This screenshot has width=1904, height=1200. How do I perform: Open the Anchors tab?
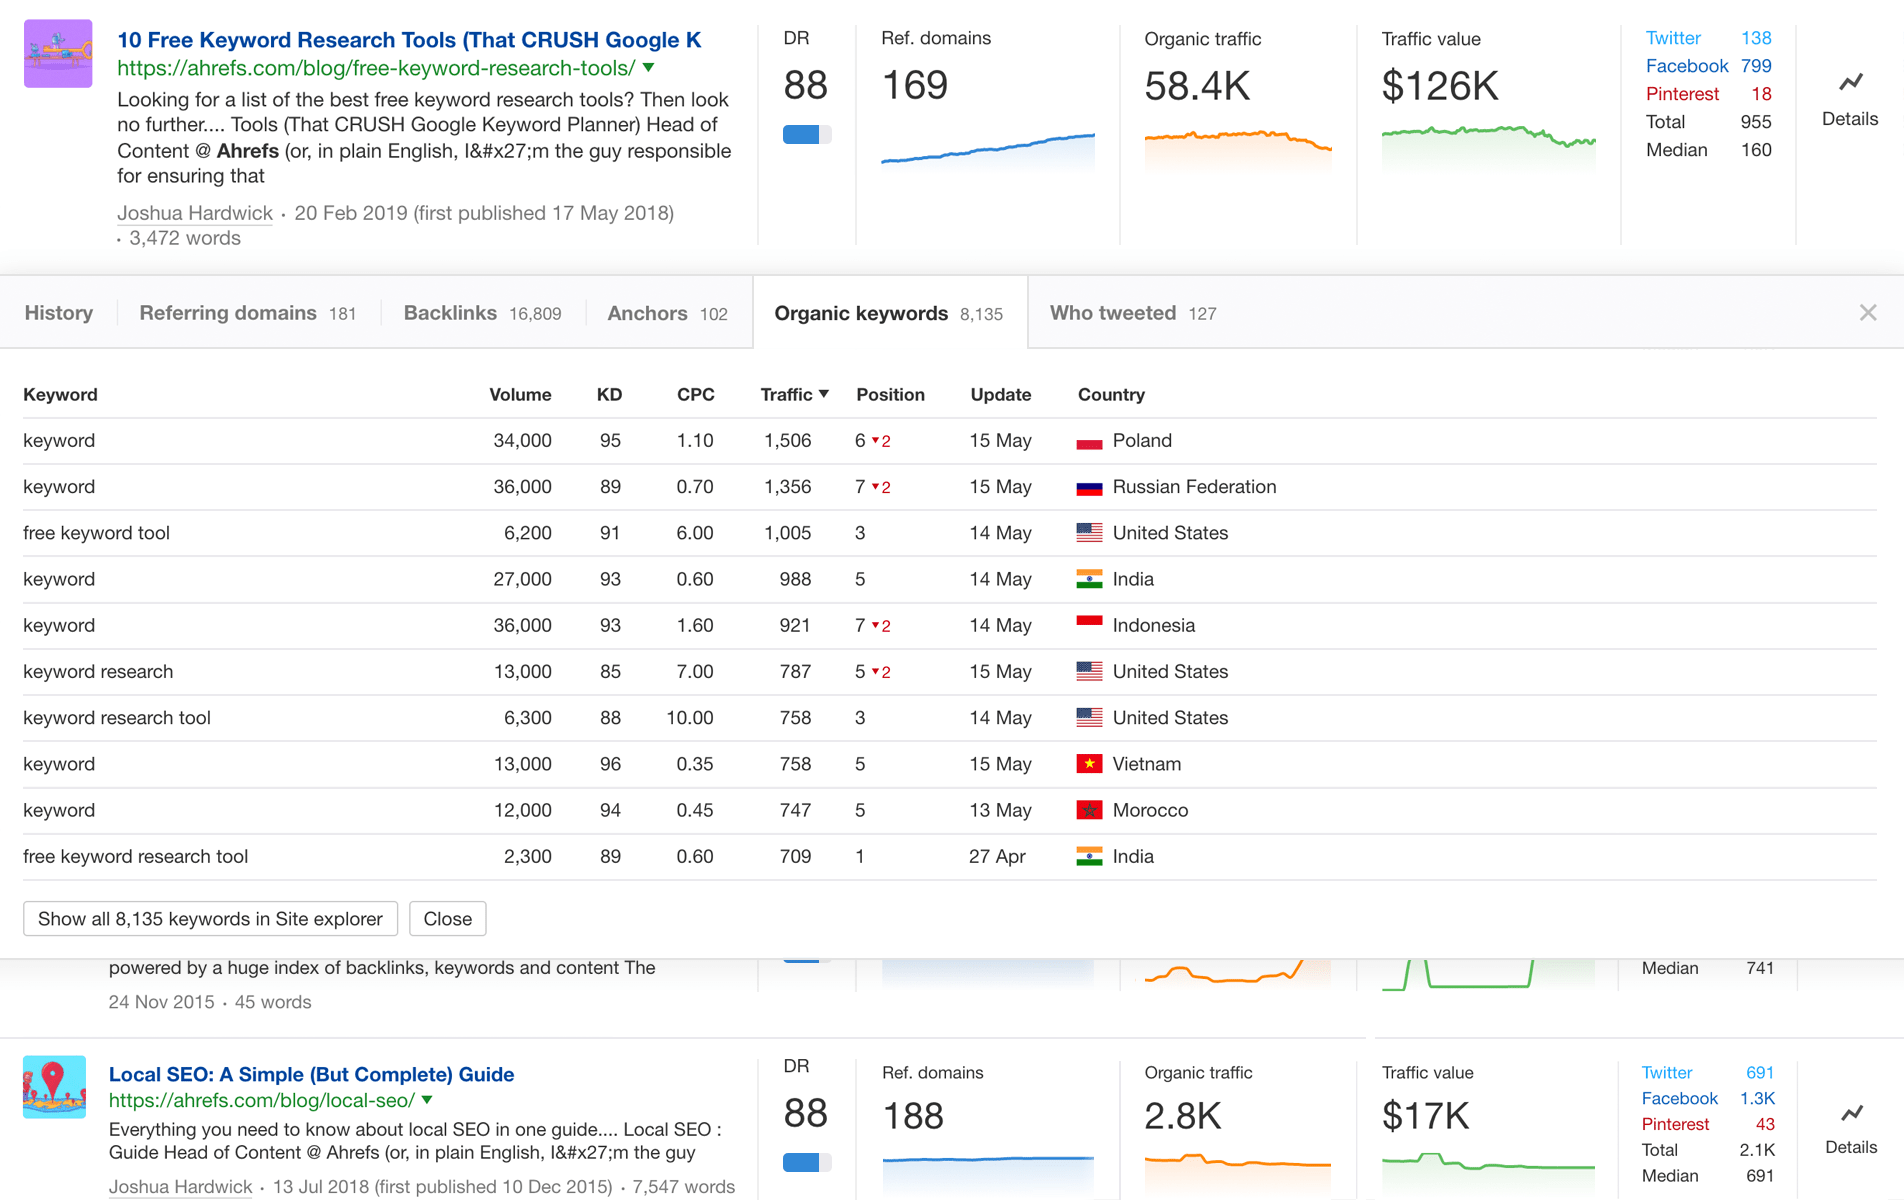pos(667,313)
